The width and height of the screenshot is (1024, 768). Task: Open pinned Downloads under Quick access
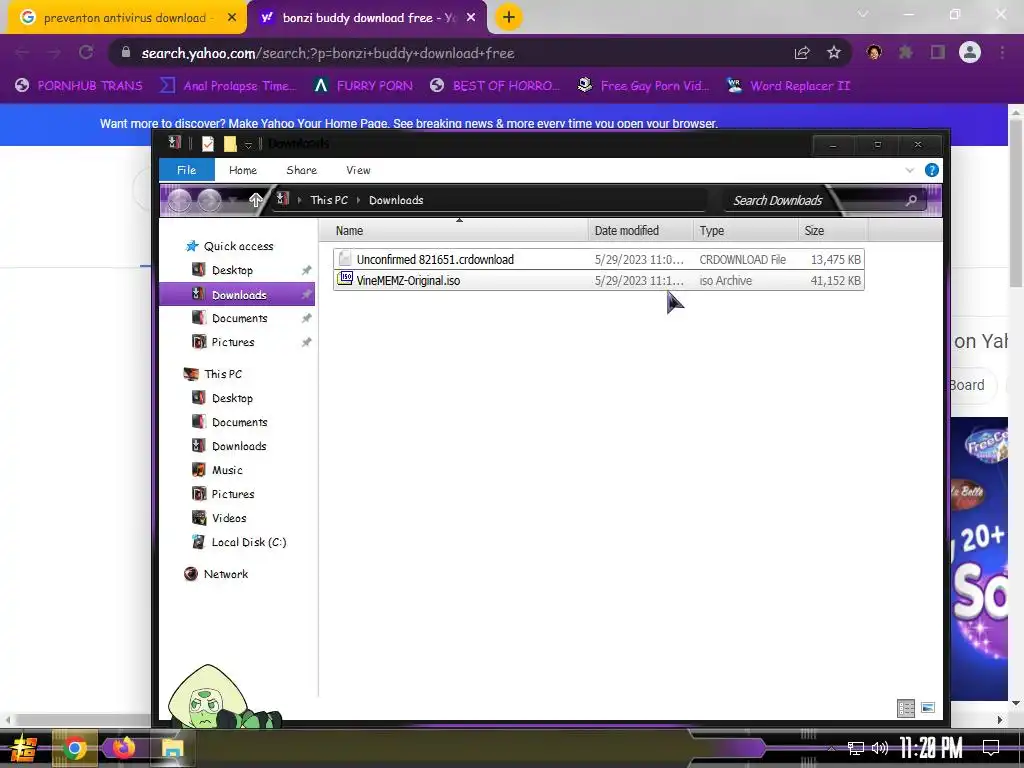[x=238, y=295]
